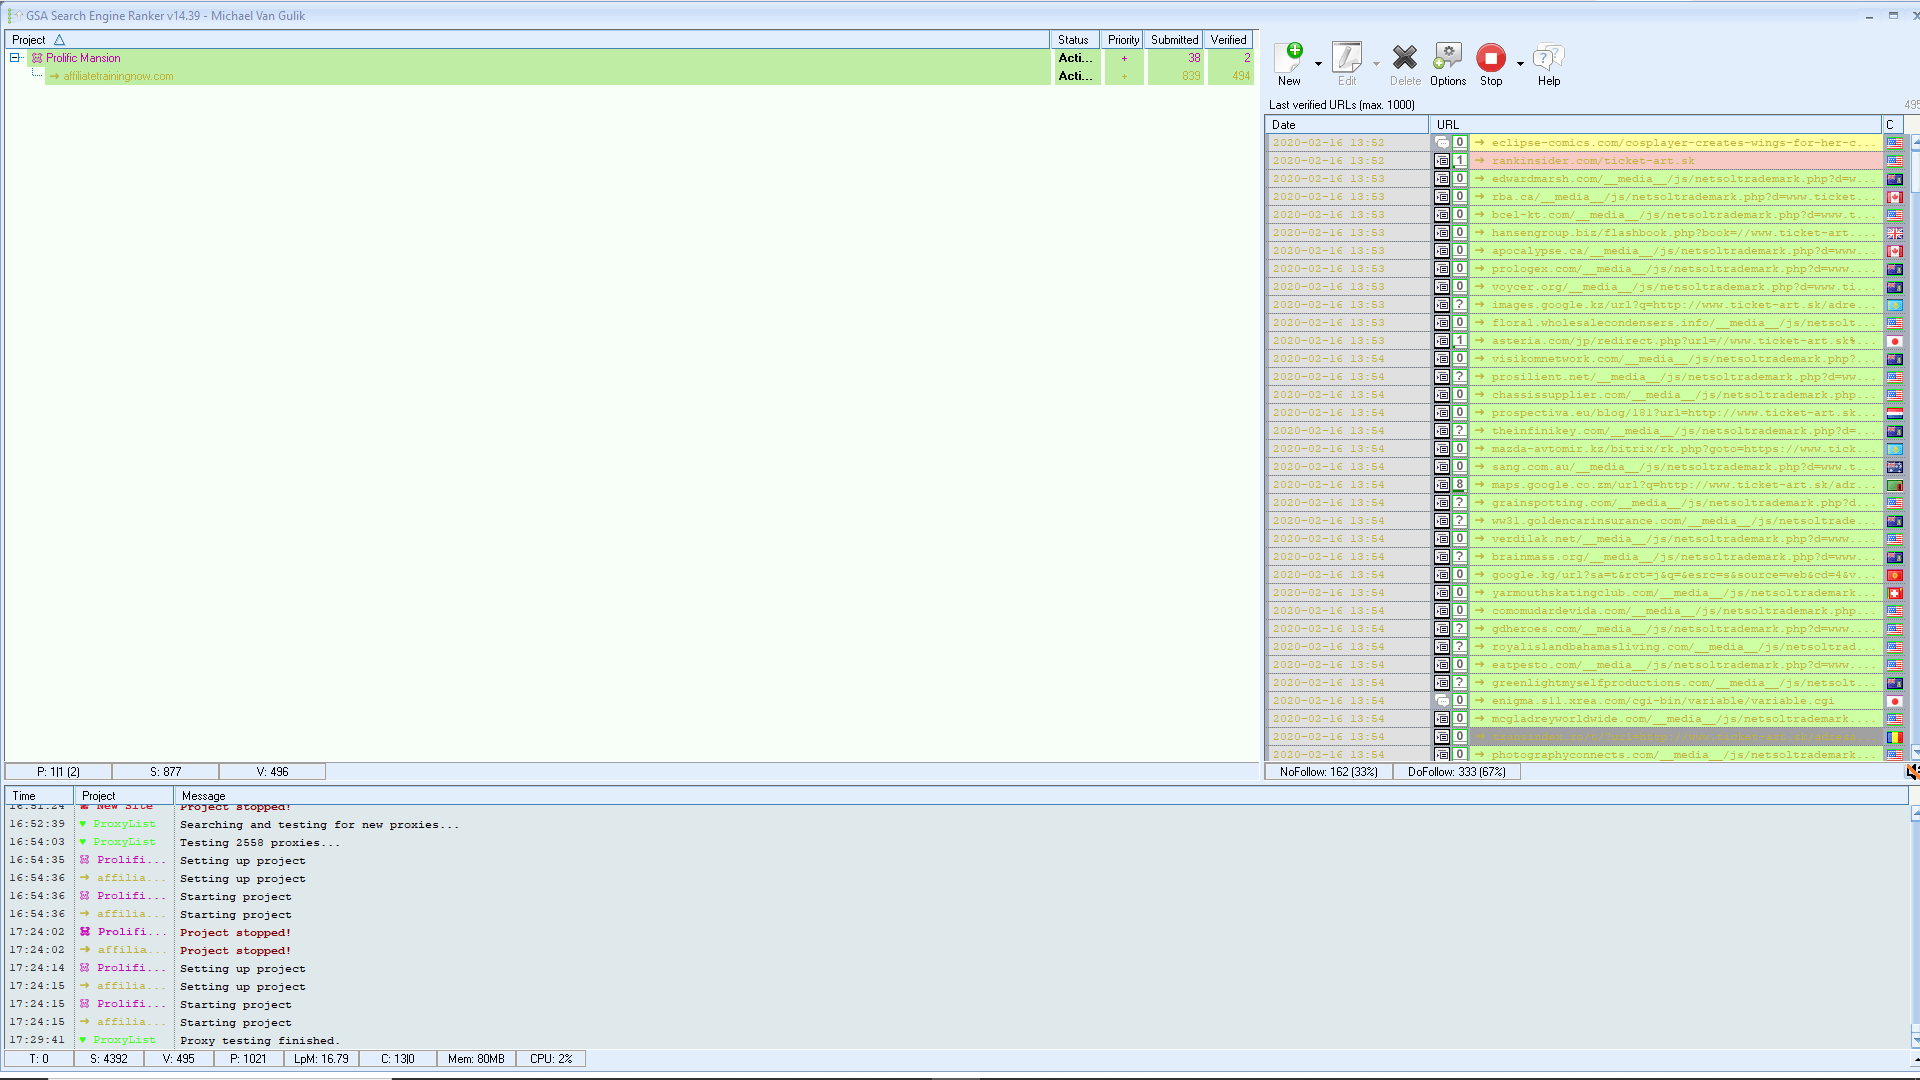Click the Edit project toolbar icon

point(1347,57)
